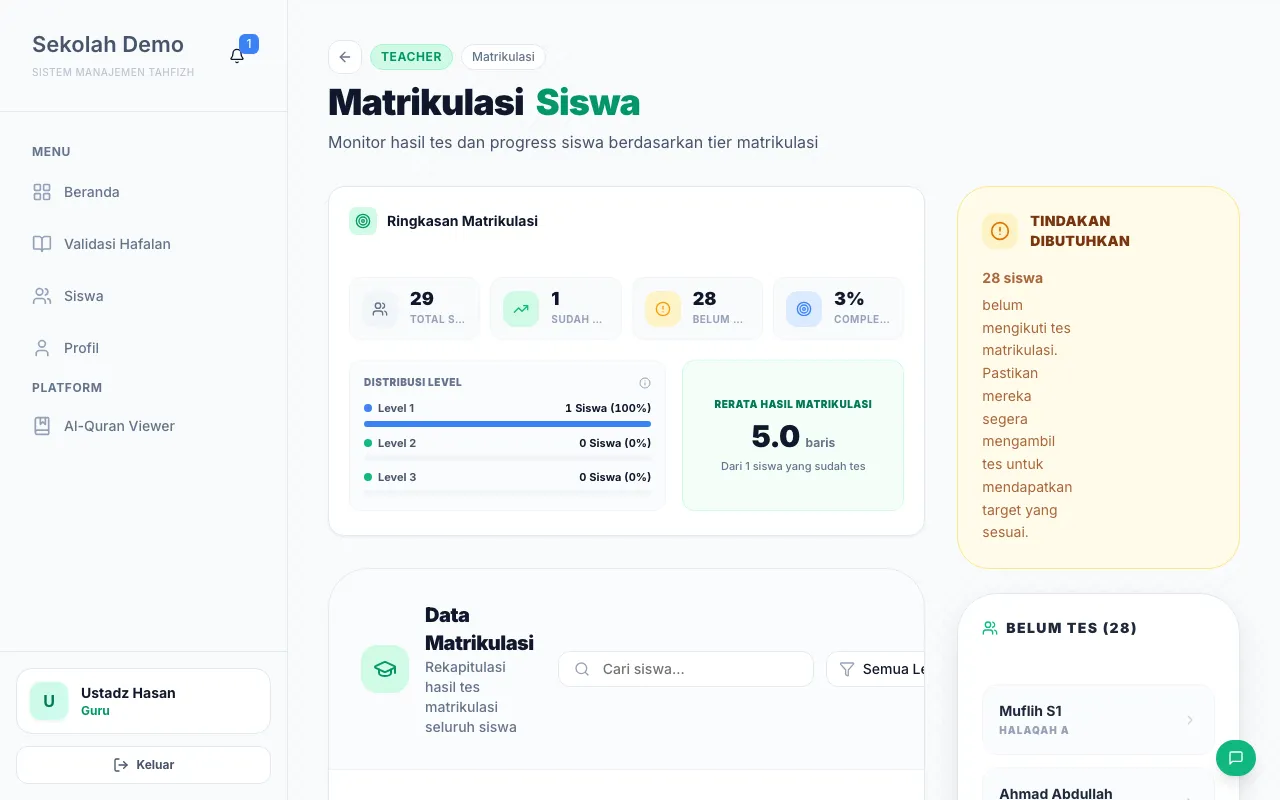
Task: Click the BELUM TES (28) heading
Action: pos(1071,628)
